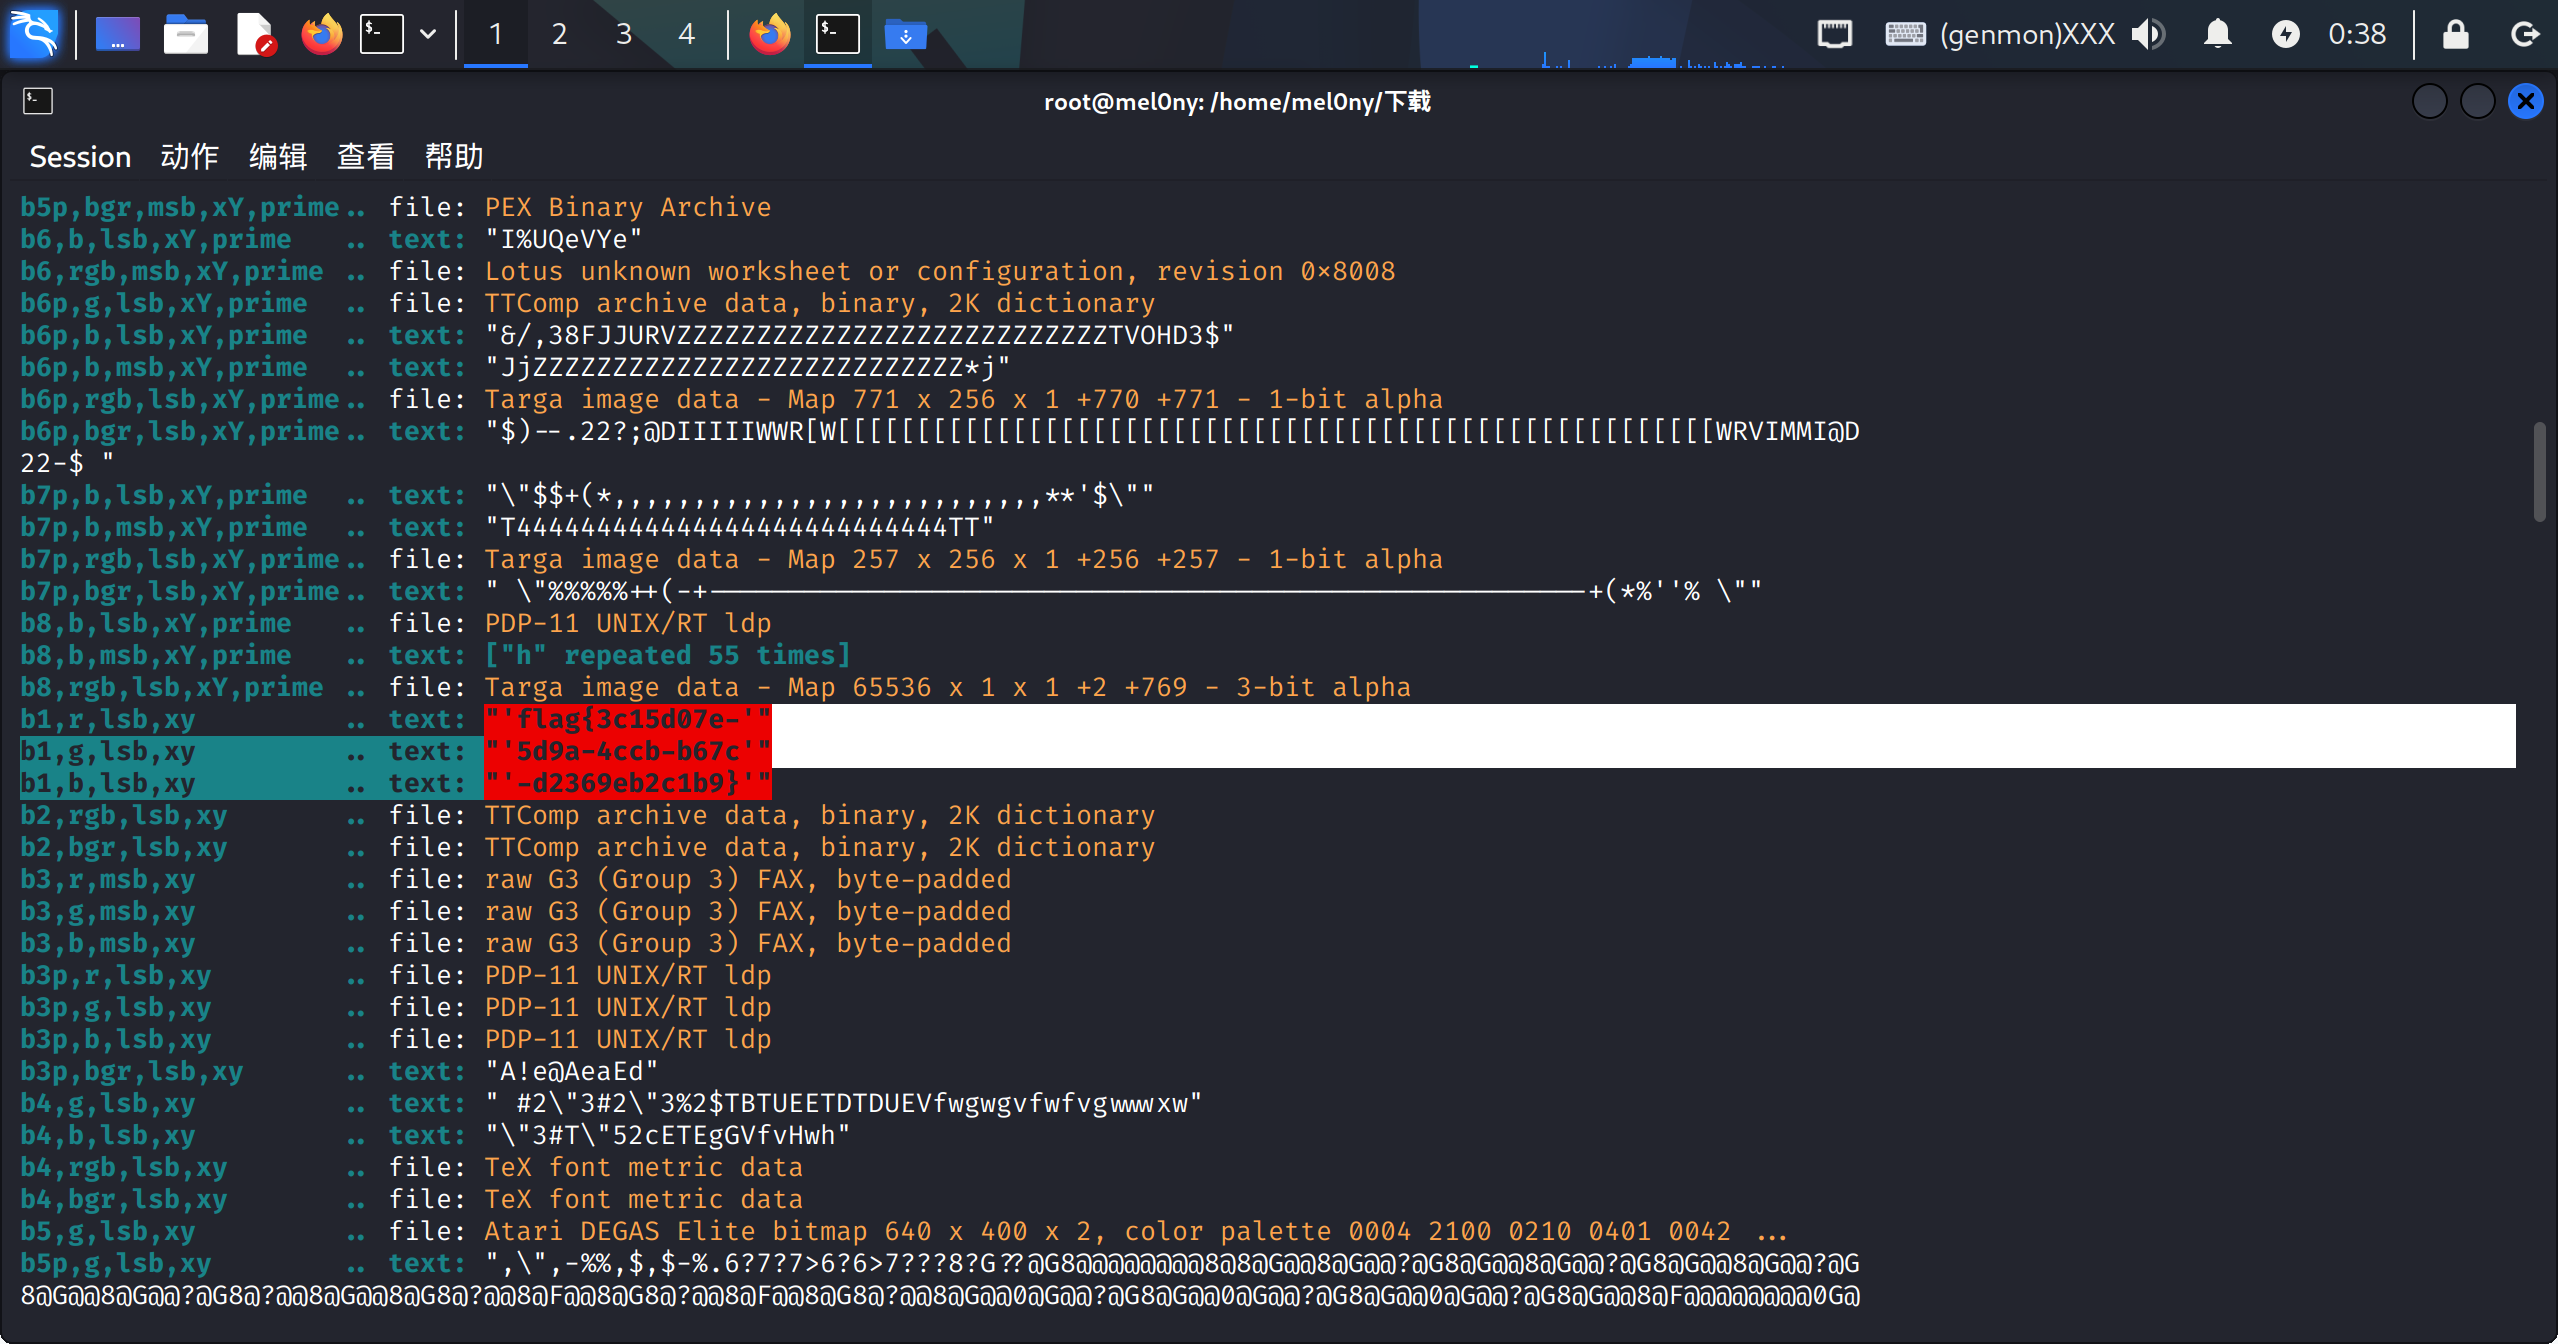Select the downloads folder taskbar window
Viewport: 2558px width, 1344px height.
coord(905,34)
